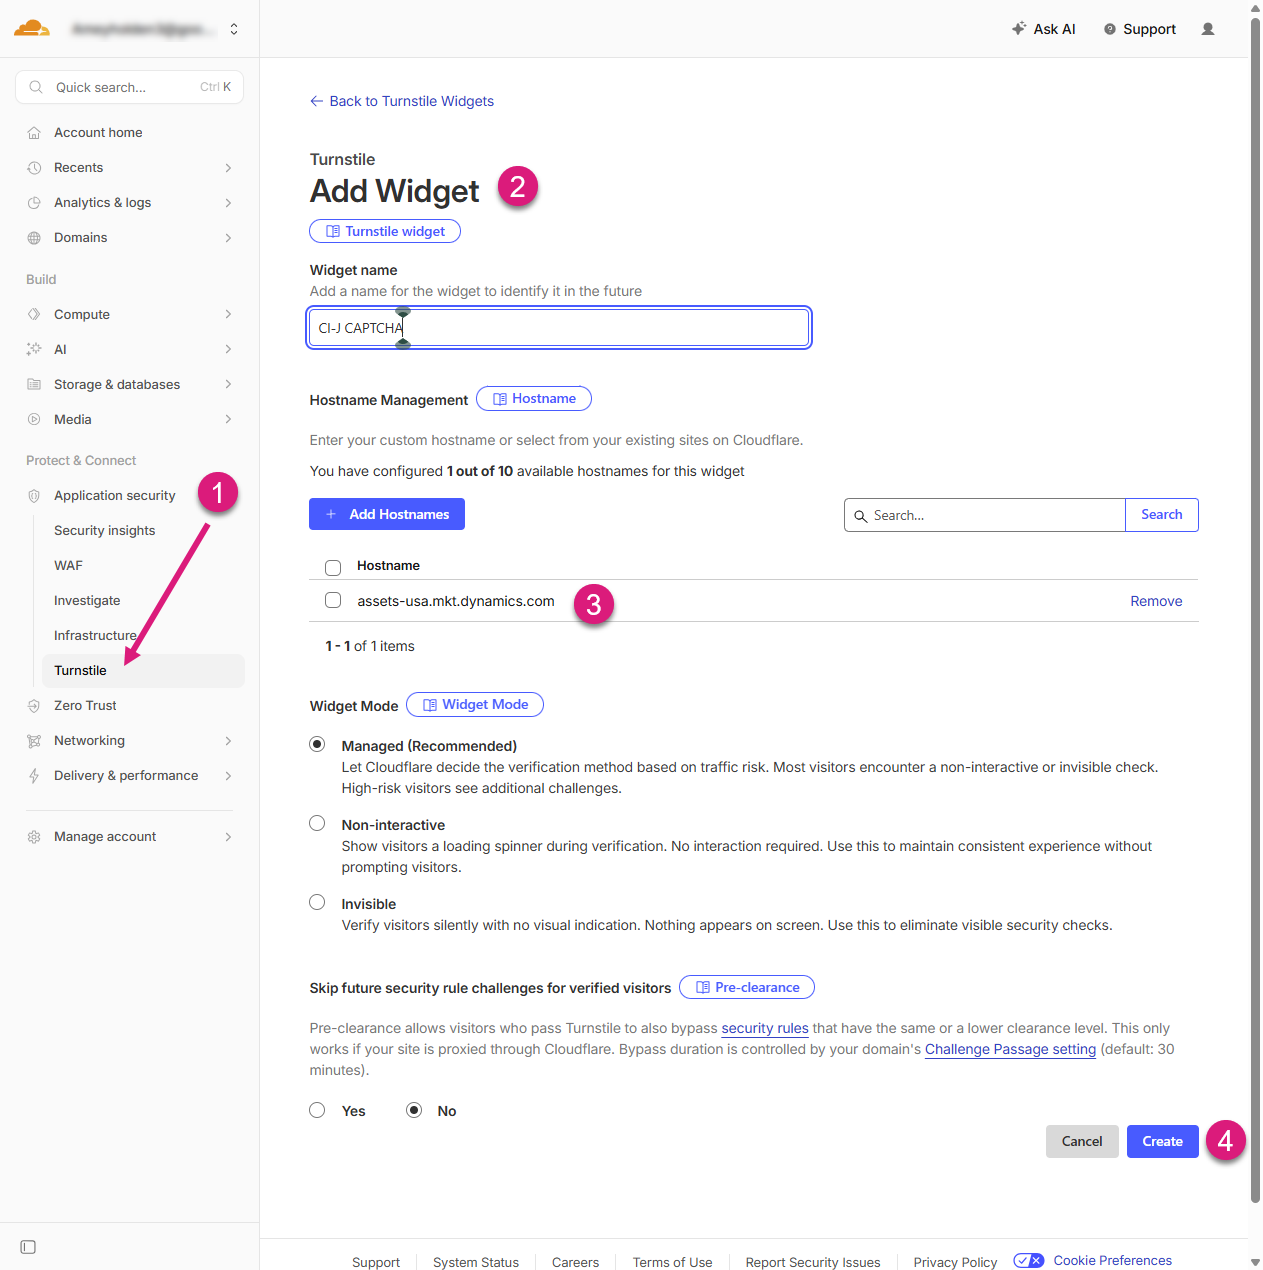Open Account home in sidebar
The width and height of the screenshot is (1263, 1270).
(x=98, y=133)
